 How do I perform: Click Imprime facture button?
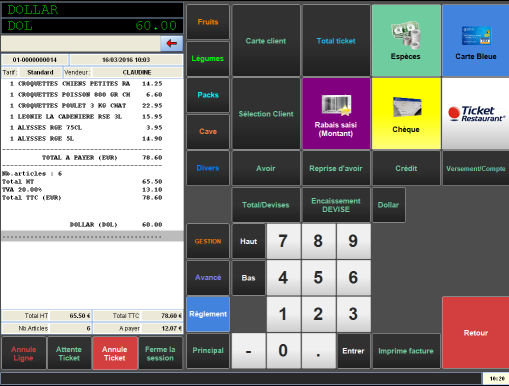tap(406, 351)
